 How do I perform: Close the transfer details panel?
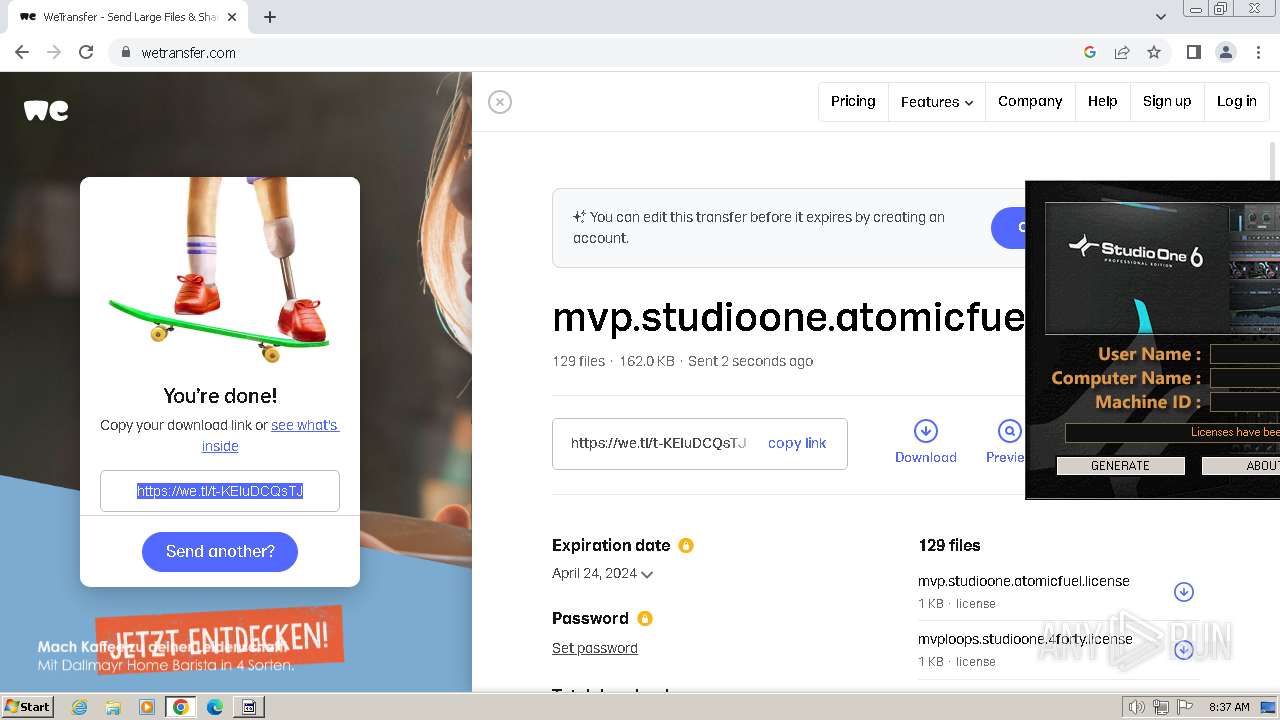pos(500,102)
